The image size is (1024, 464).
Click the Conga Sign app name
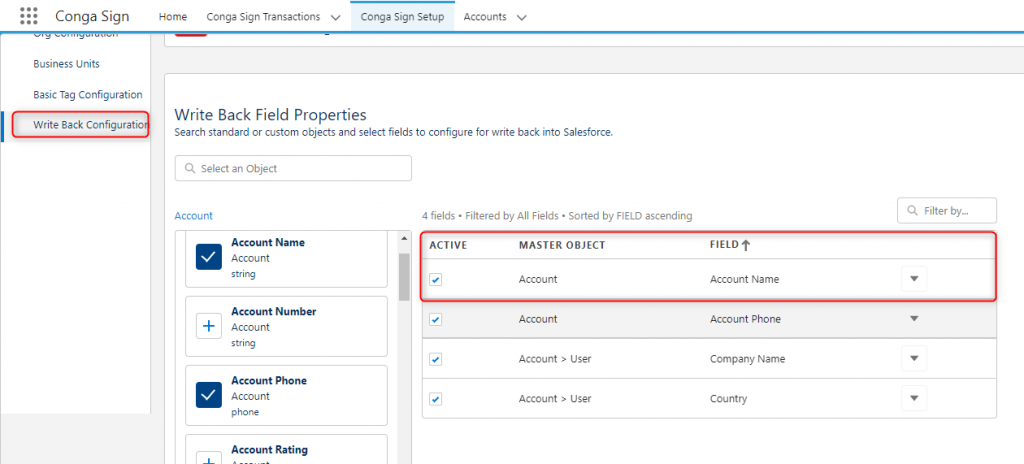pyautogui.click(x=92, y=16)
